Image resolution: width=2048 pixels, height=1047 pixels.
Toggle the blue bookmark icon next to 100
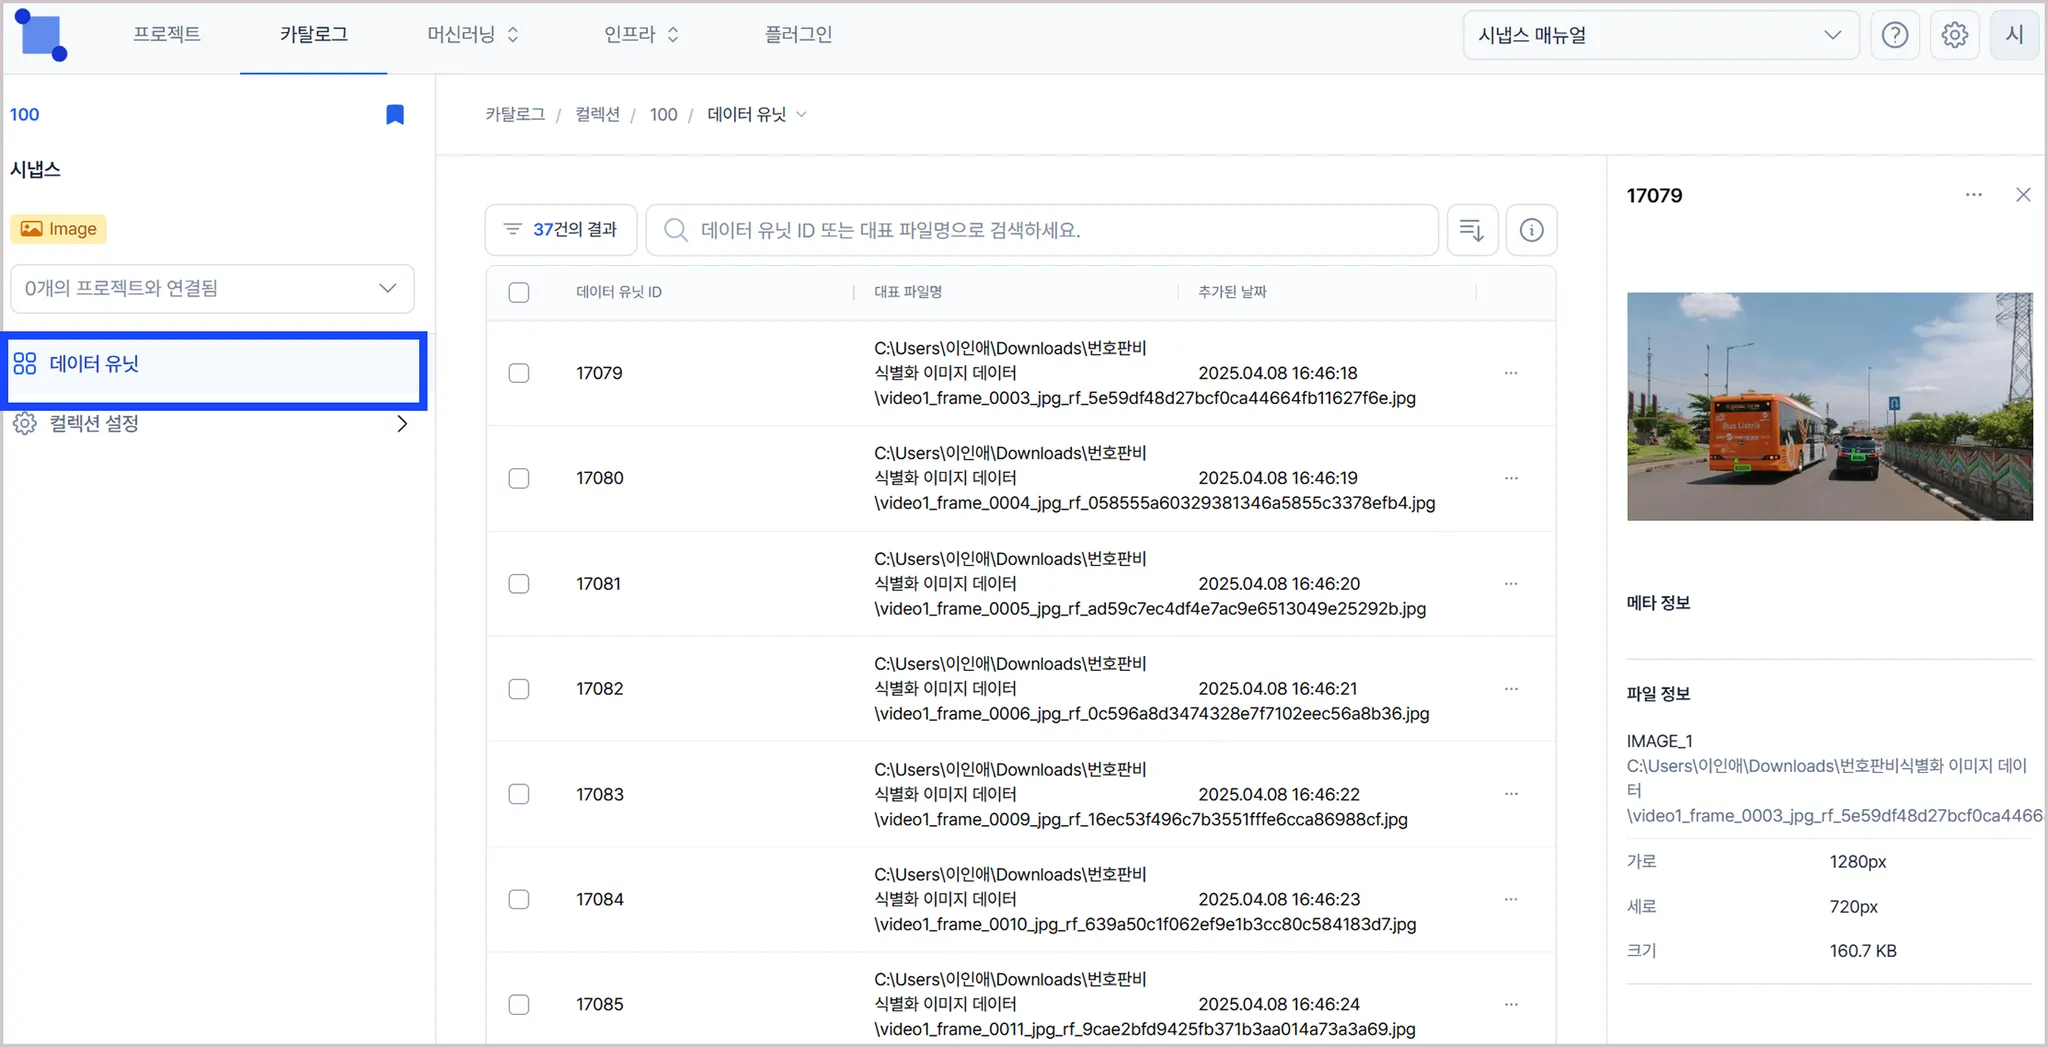[x=395, y=115]
